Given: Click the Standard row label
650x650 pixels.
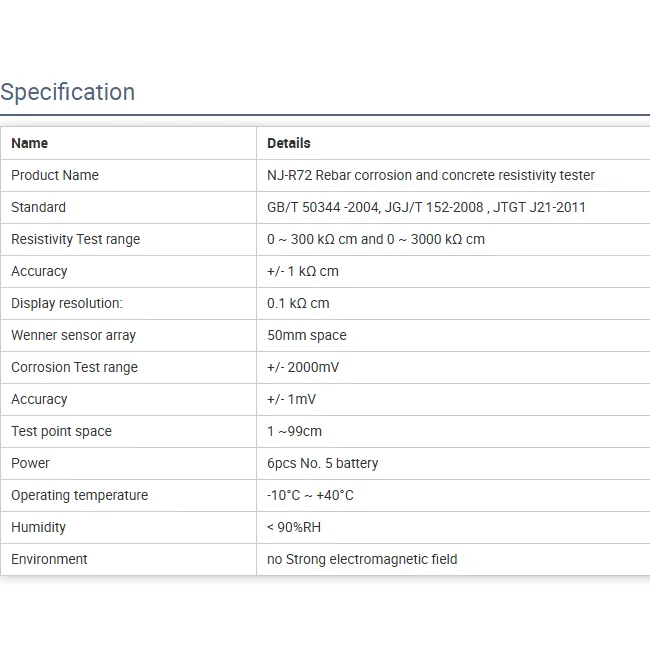Looking at the screenshot, I should (38, 207).
